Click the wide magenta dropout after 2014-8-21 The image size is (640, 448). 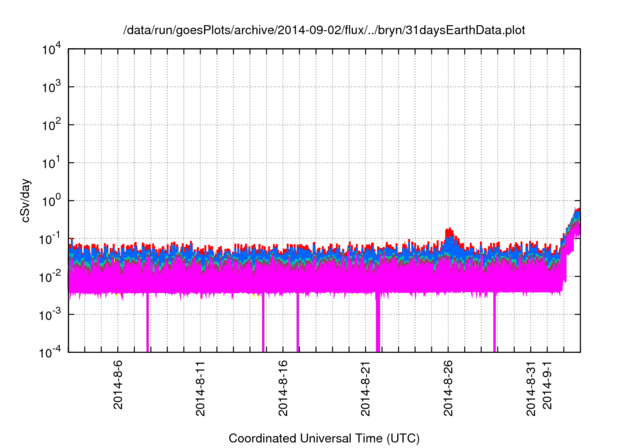click(x=378, y=322)
